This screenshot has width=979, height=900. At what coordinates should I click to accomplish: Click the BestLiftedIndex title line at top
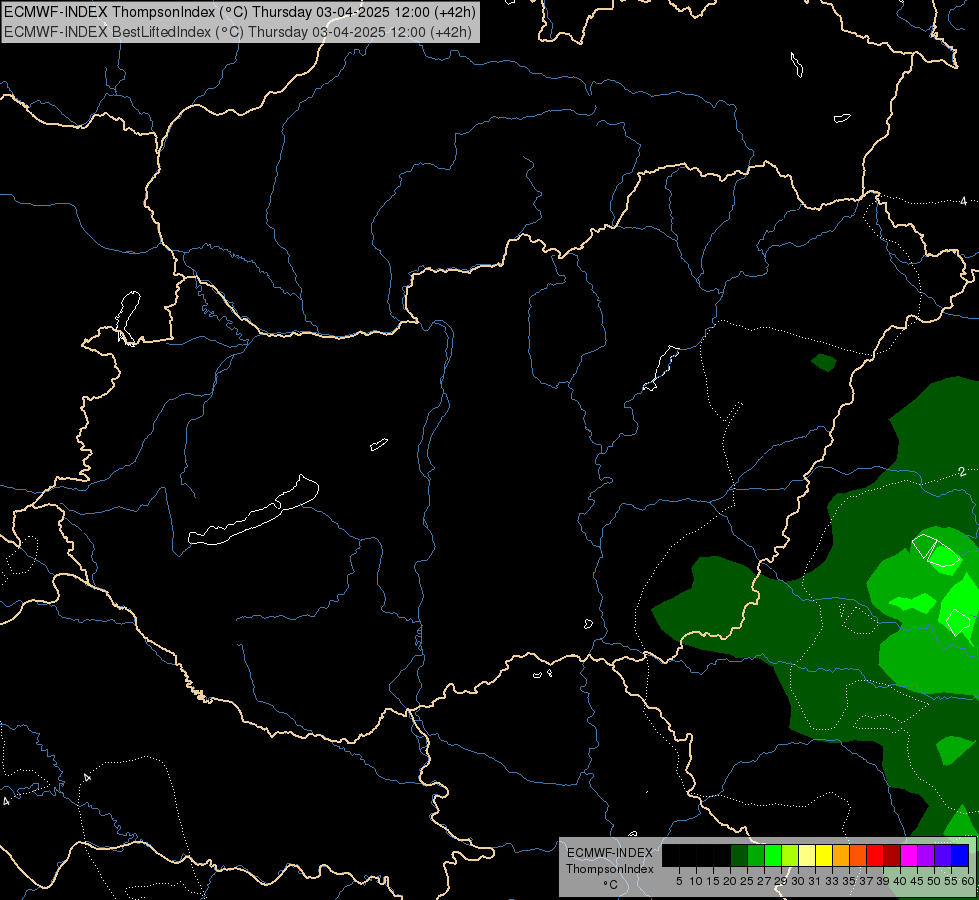tap(238, 32)
